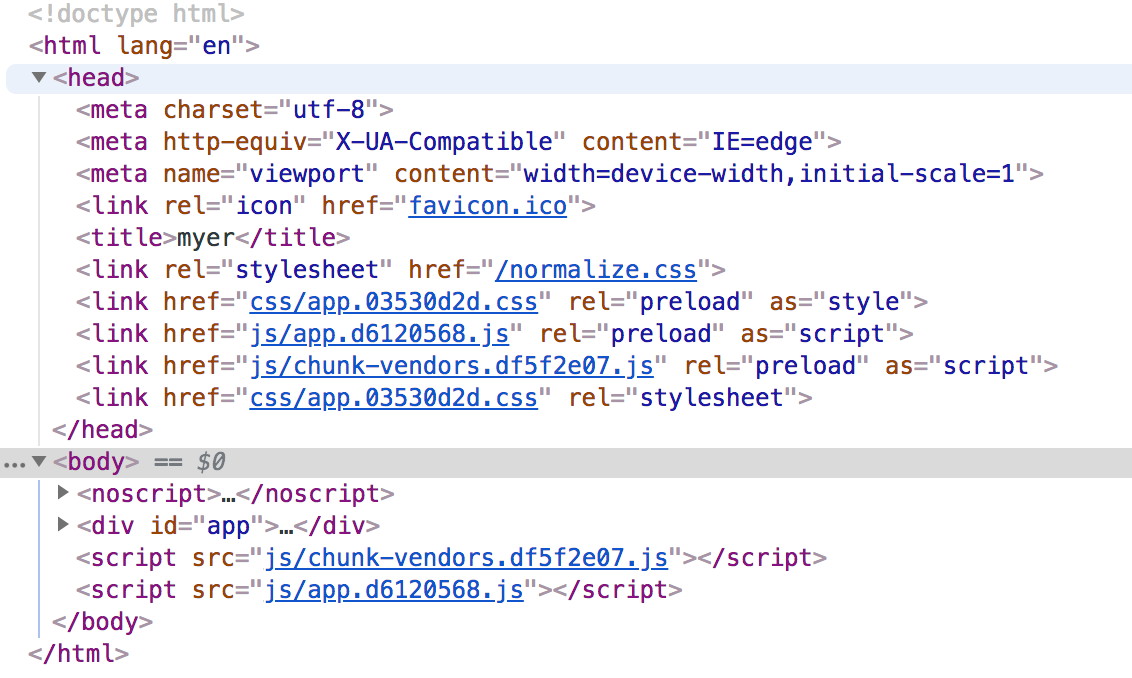This screenshot has width=1132, height=678.
Task: Open the /normalize.css link
Action: pyautogui.click(x=596, y=270)
